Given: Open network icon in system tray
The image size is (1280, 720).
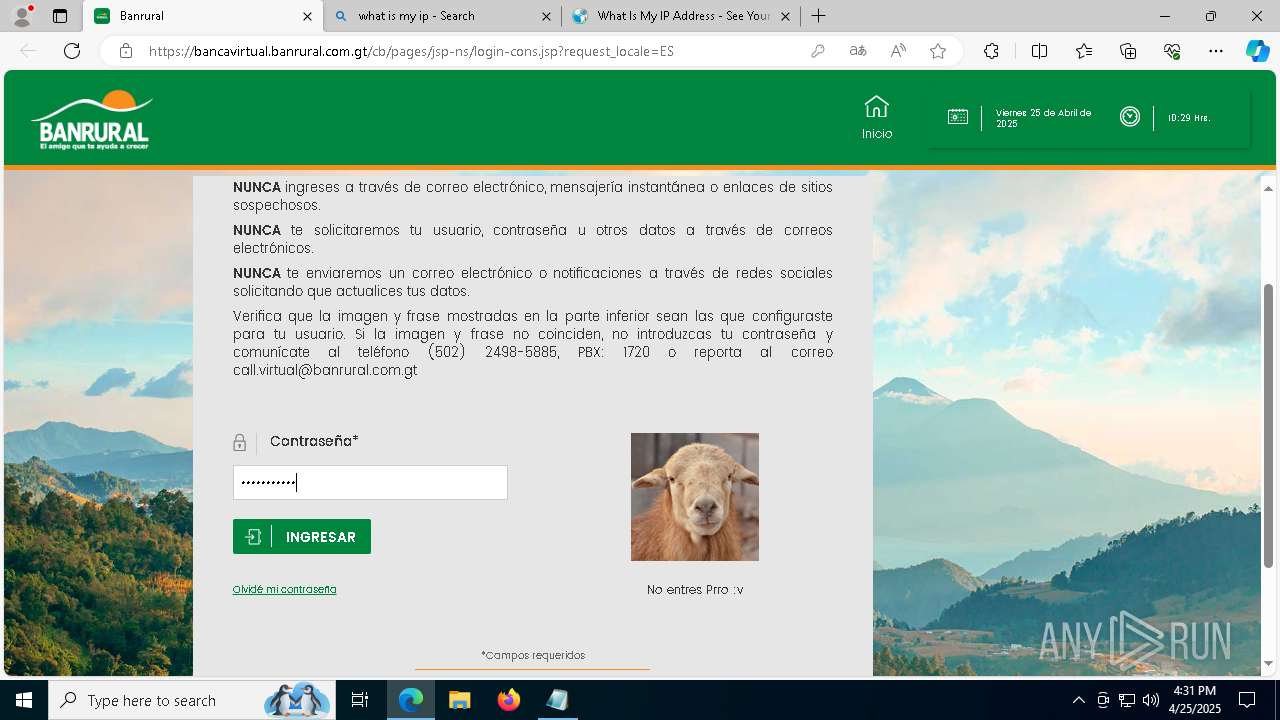Looking at the screenshot, I should coord(1127,700).
